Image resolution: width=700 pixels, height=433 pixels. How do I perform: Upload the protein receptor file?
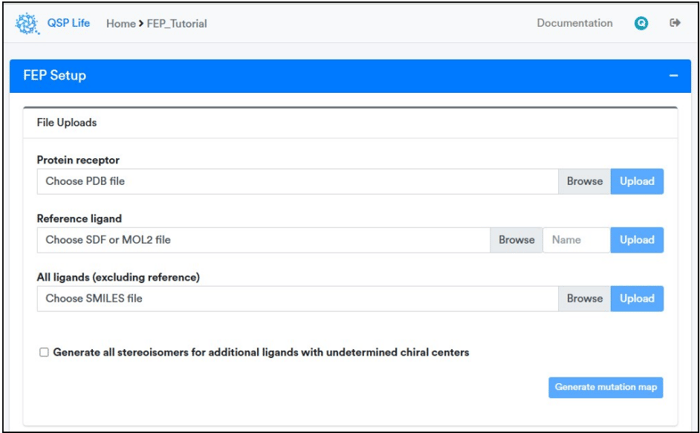tap(637, 181)
